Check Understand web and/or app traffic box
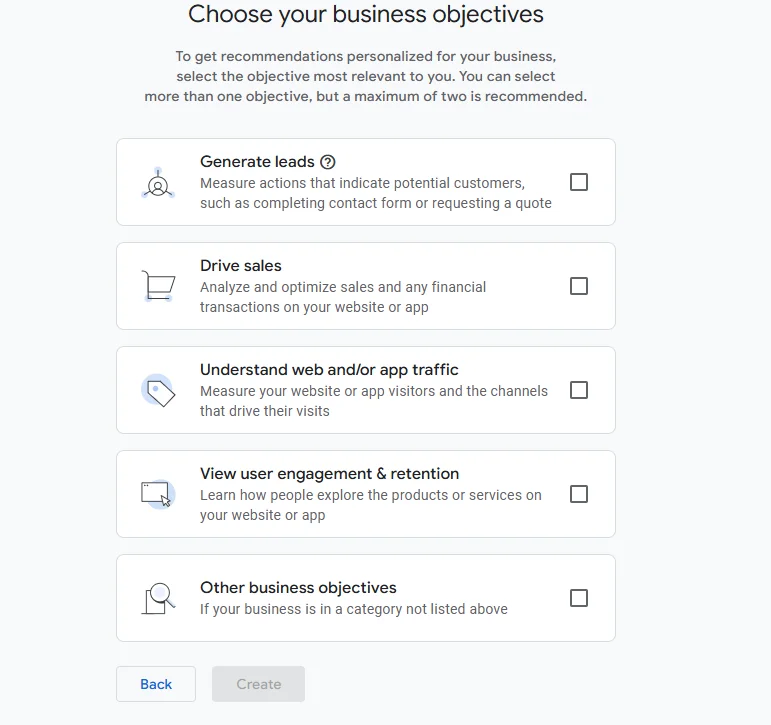Viewport: 771px width, 725px height. 579,390
